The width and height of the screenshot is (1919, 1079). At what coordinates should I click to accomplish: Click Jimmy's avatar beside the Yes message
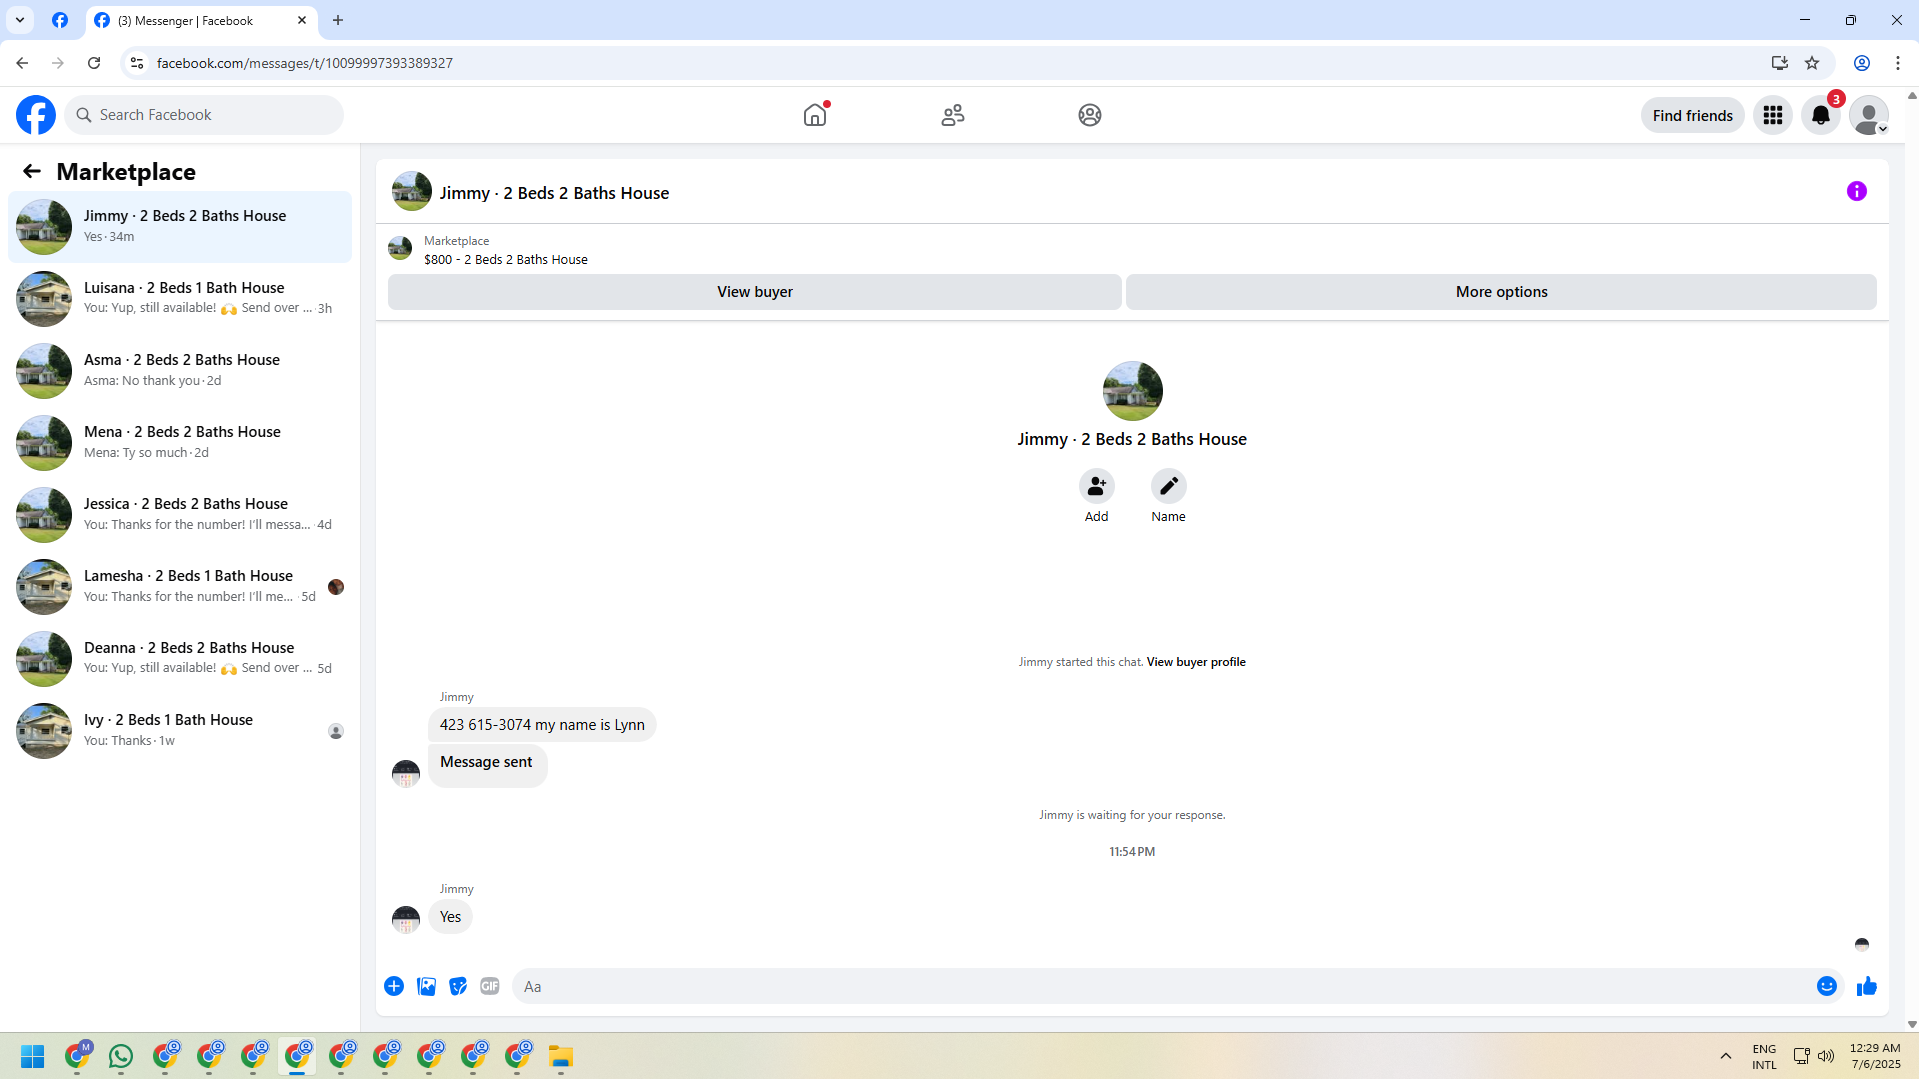pyautogui.click(x=405, y=918)
